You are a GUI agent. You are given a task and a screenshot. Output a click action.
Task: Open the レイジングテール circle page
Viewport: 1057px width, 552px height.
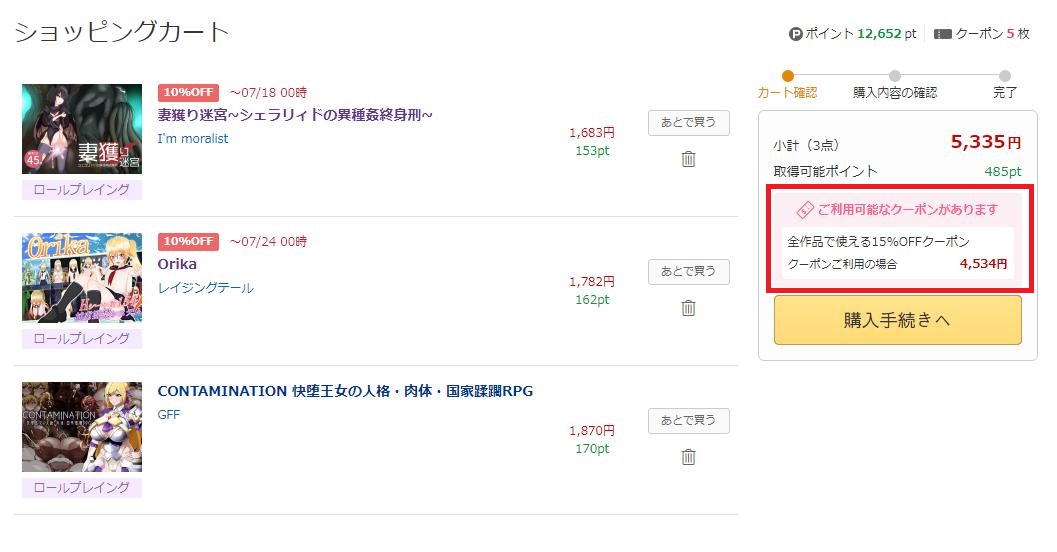click(206, 288)
